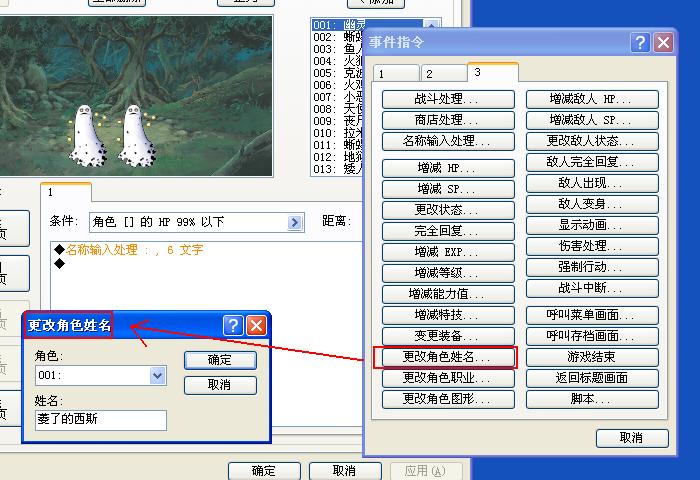This screenshot has height=480, width=700.
Task: Cancel the 事件指令 dialog with 取消
Action: [632, 438]
